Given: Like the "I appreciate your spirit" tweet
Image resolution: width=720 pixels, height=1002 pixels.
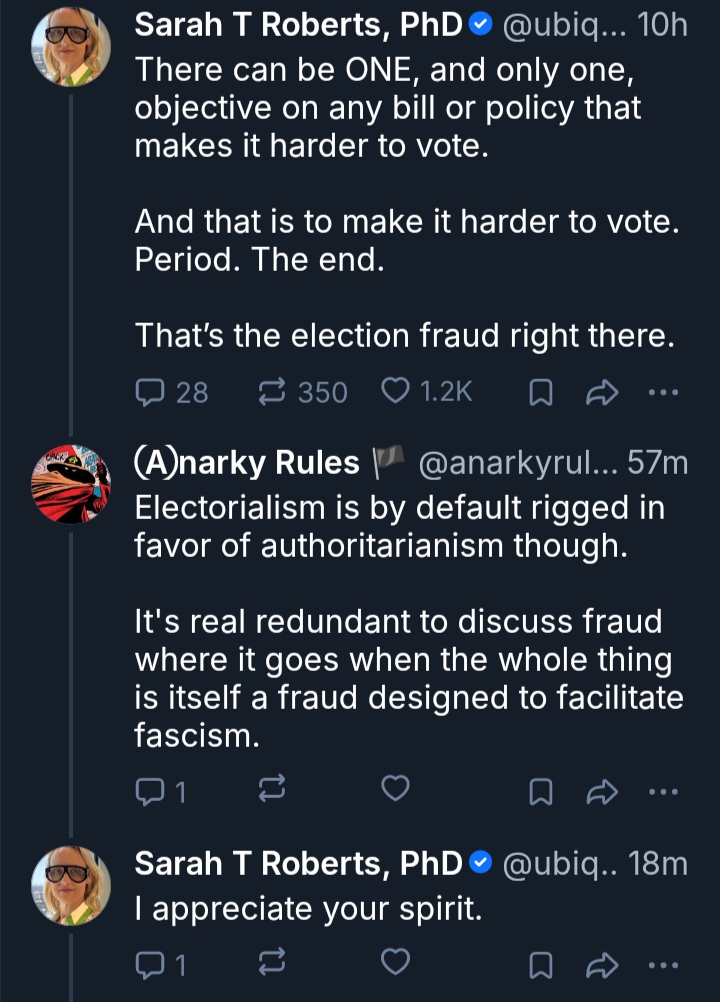Looking at the screenshot, I should pyautogui.click(x=396, y=962).
